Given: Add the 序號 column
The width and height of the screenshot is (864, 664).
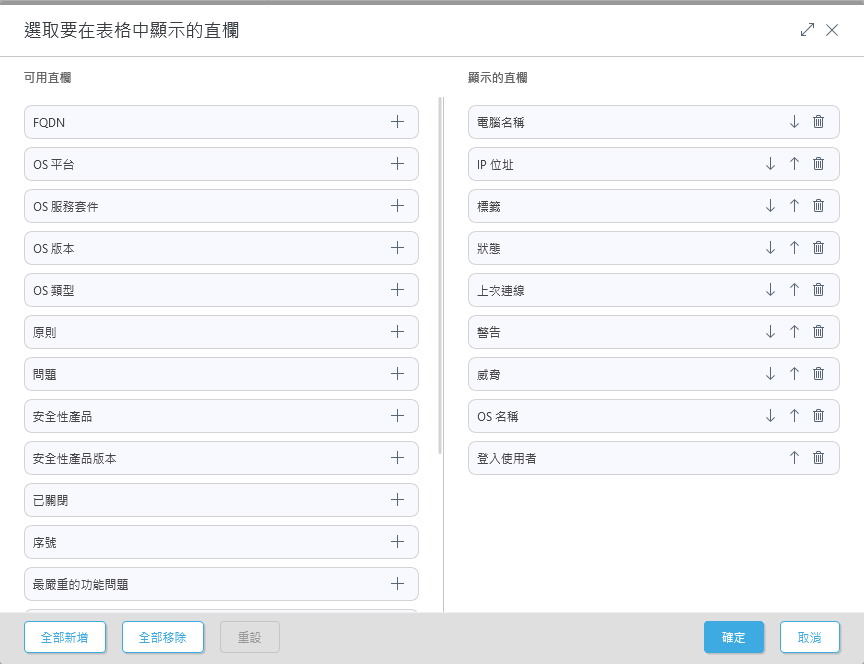Looking at the screenshot, I should coord(397,542).
